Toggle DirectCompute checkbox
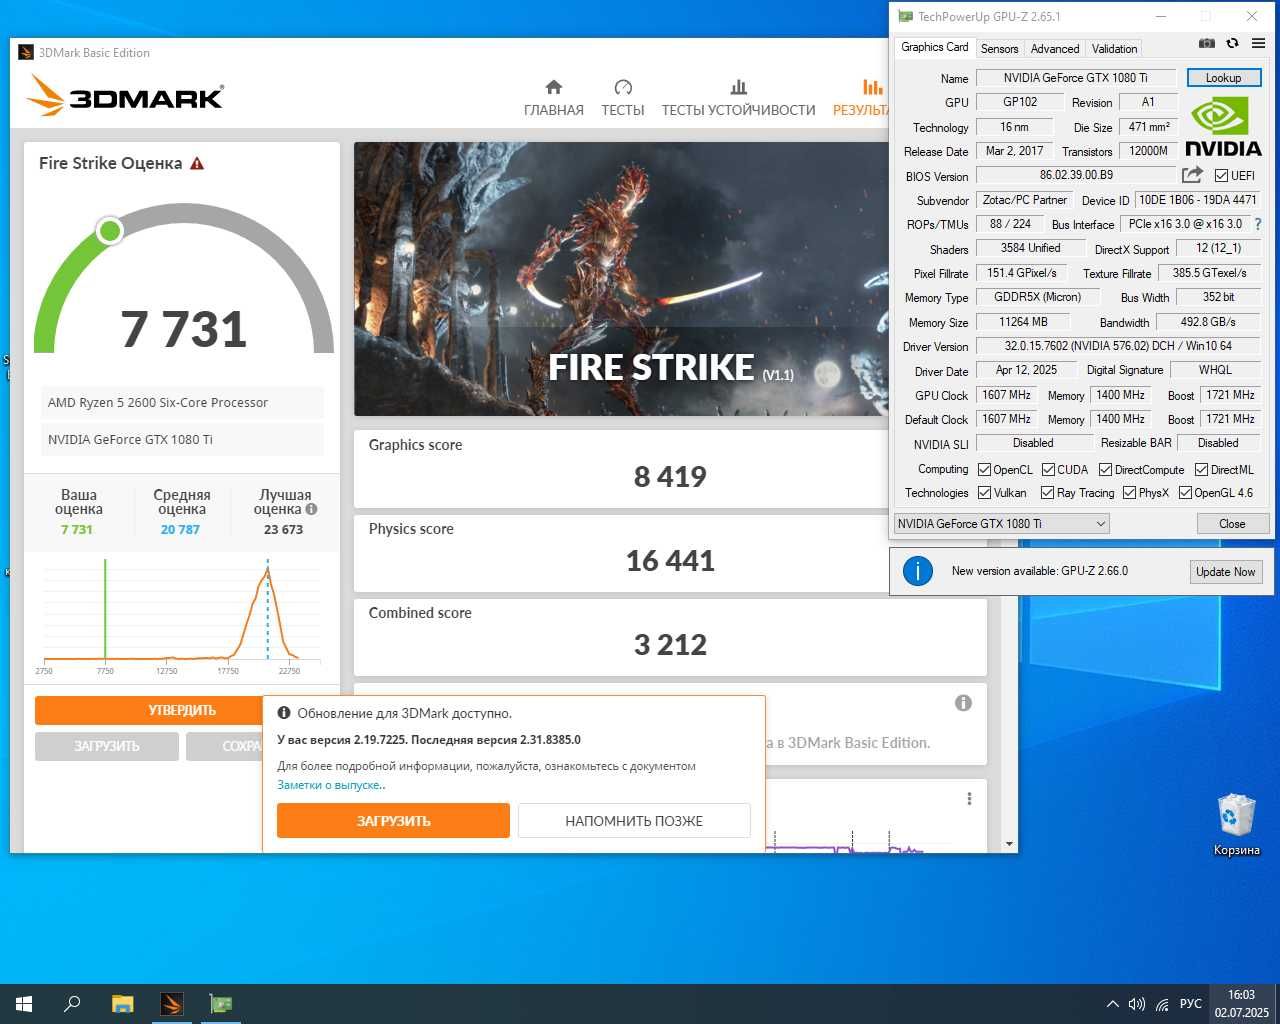 (1105, 470)
